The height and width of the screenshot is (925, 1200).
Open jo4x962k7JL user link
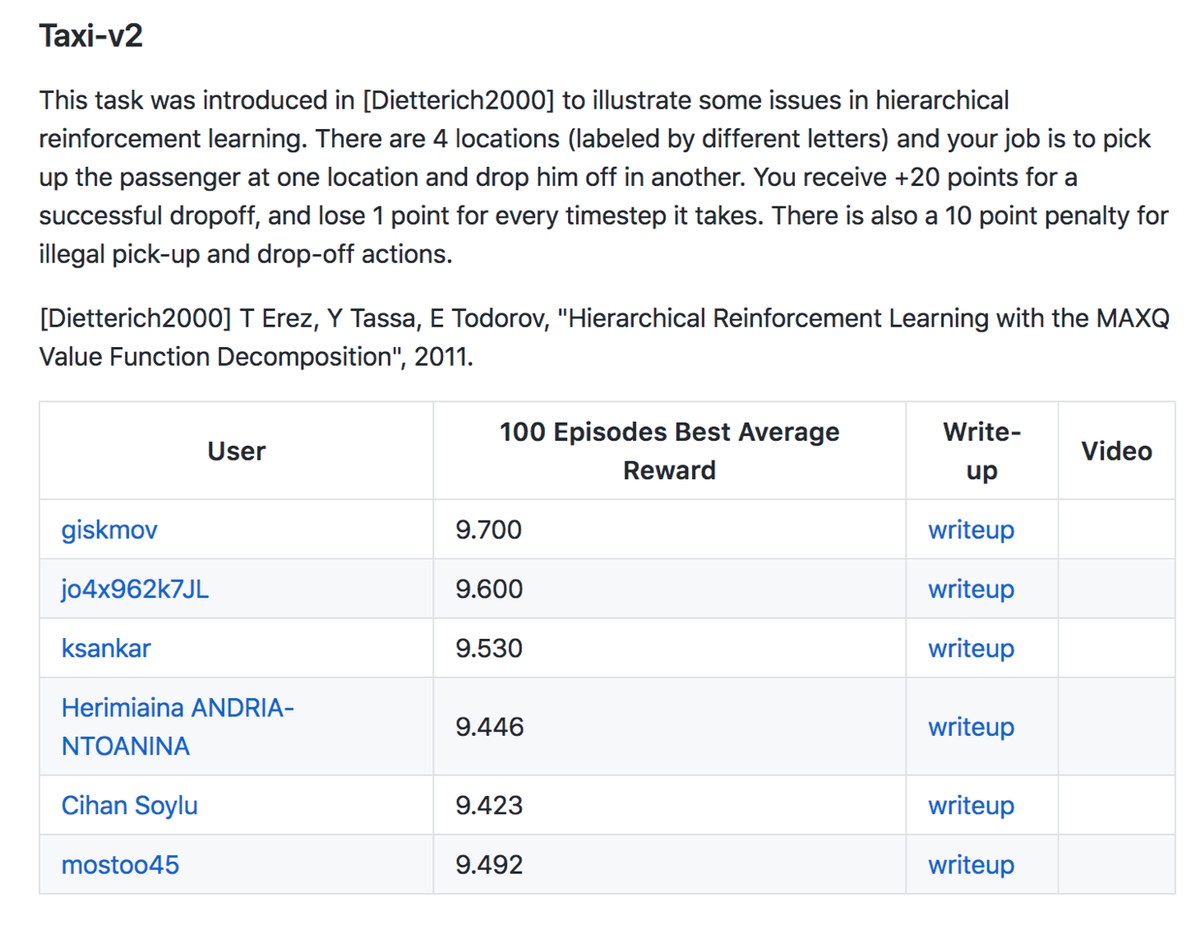coord(135,589)
